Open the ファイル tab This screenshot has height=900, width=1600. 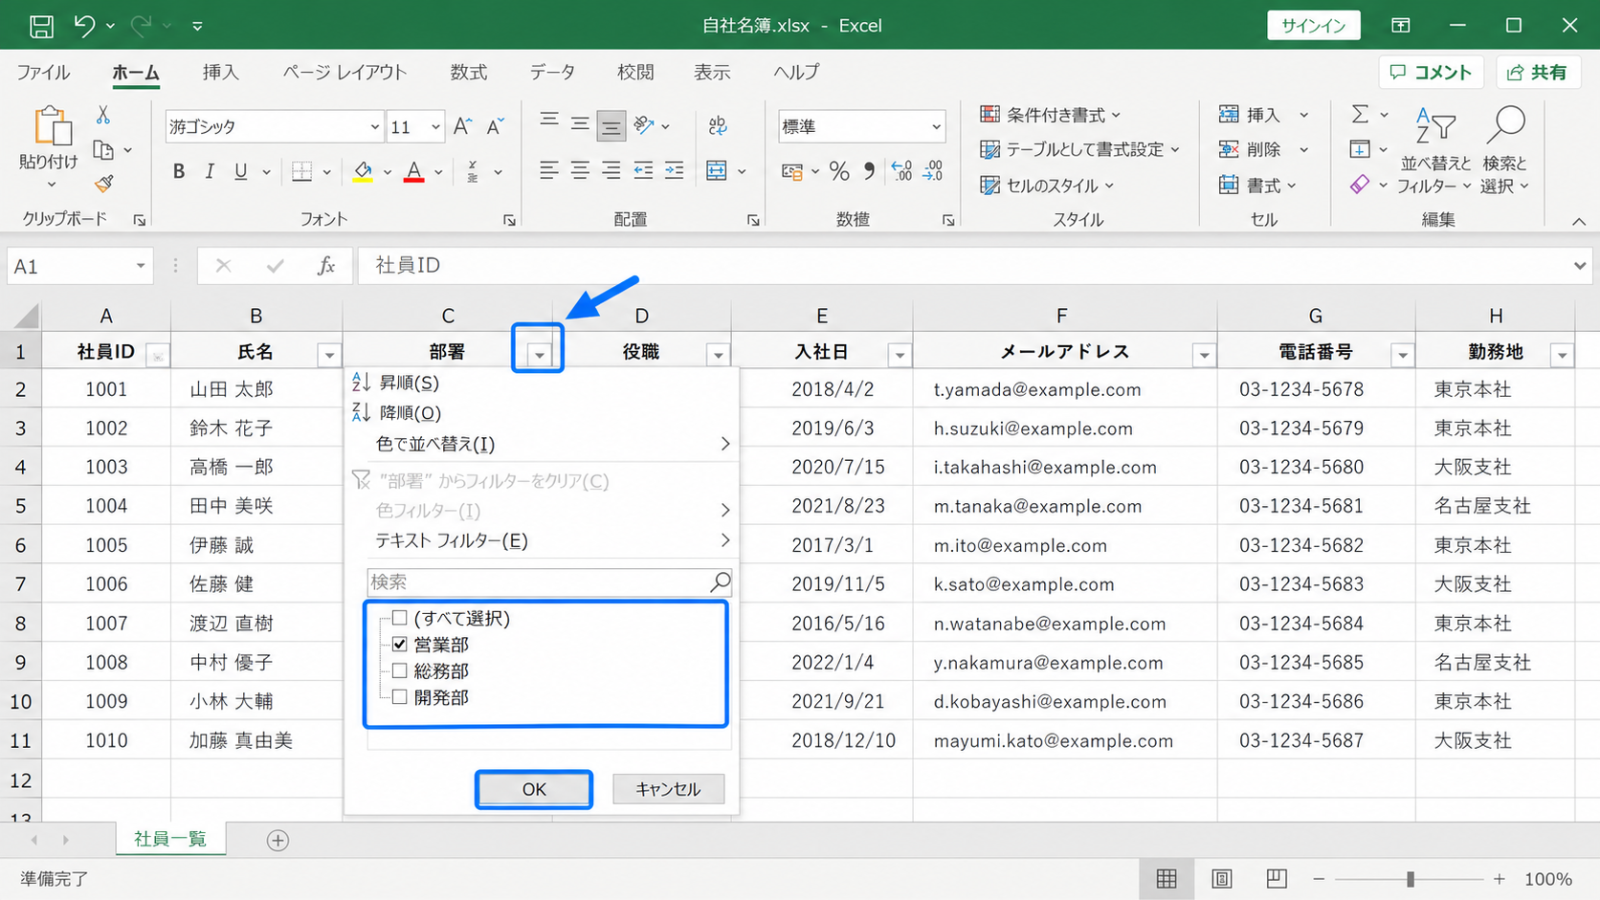[x=43, y=72]
